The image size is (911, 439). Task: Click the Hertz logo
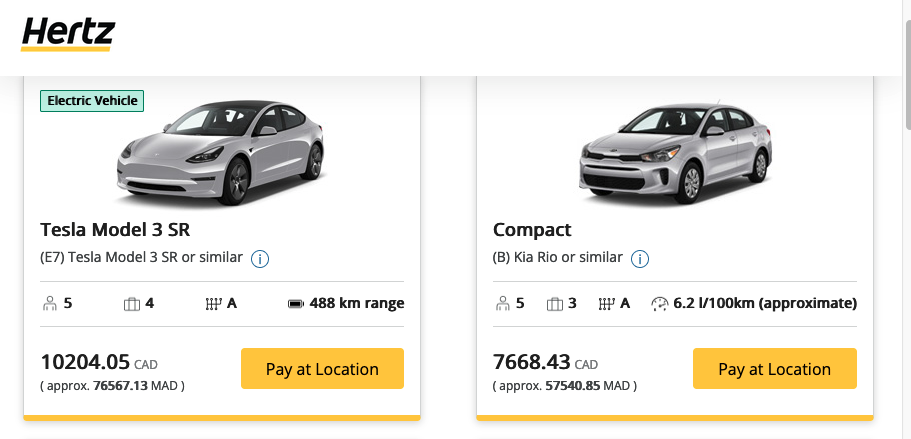[x=68, y=34]
